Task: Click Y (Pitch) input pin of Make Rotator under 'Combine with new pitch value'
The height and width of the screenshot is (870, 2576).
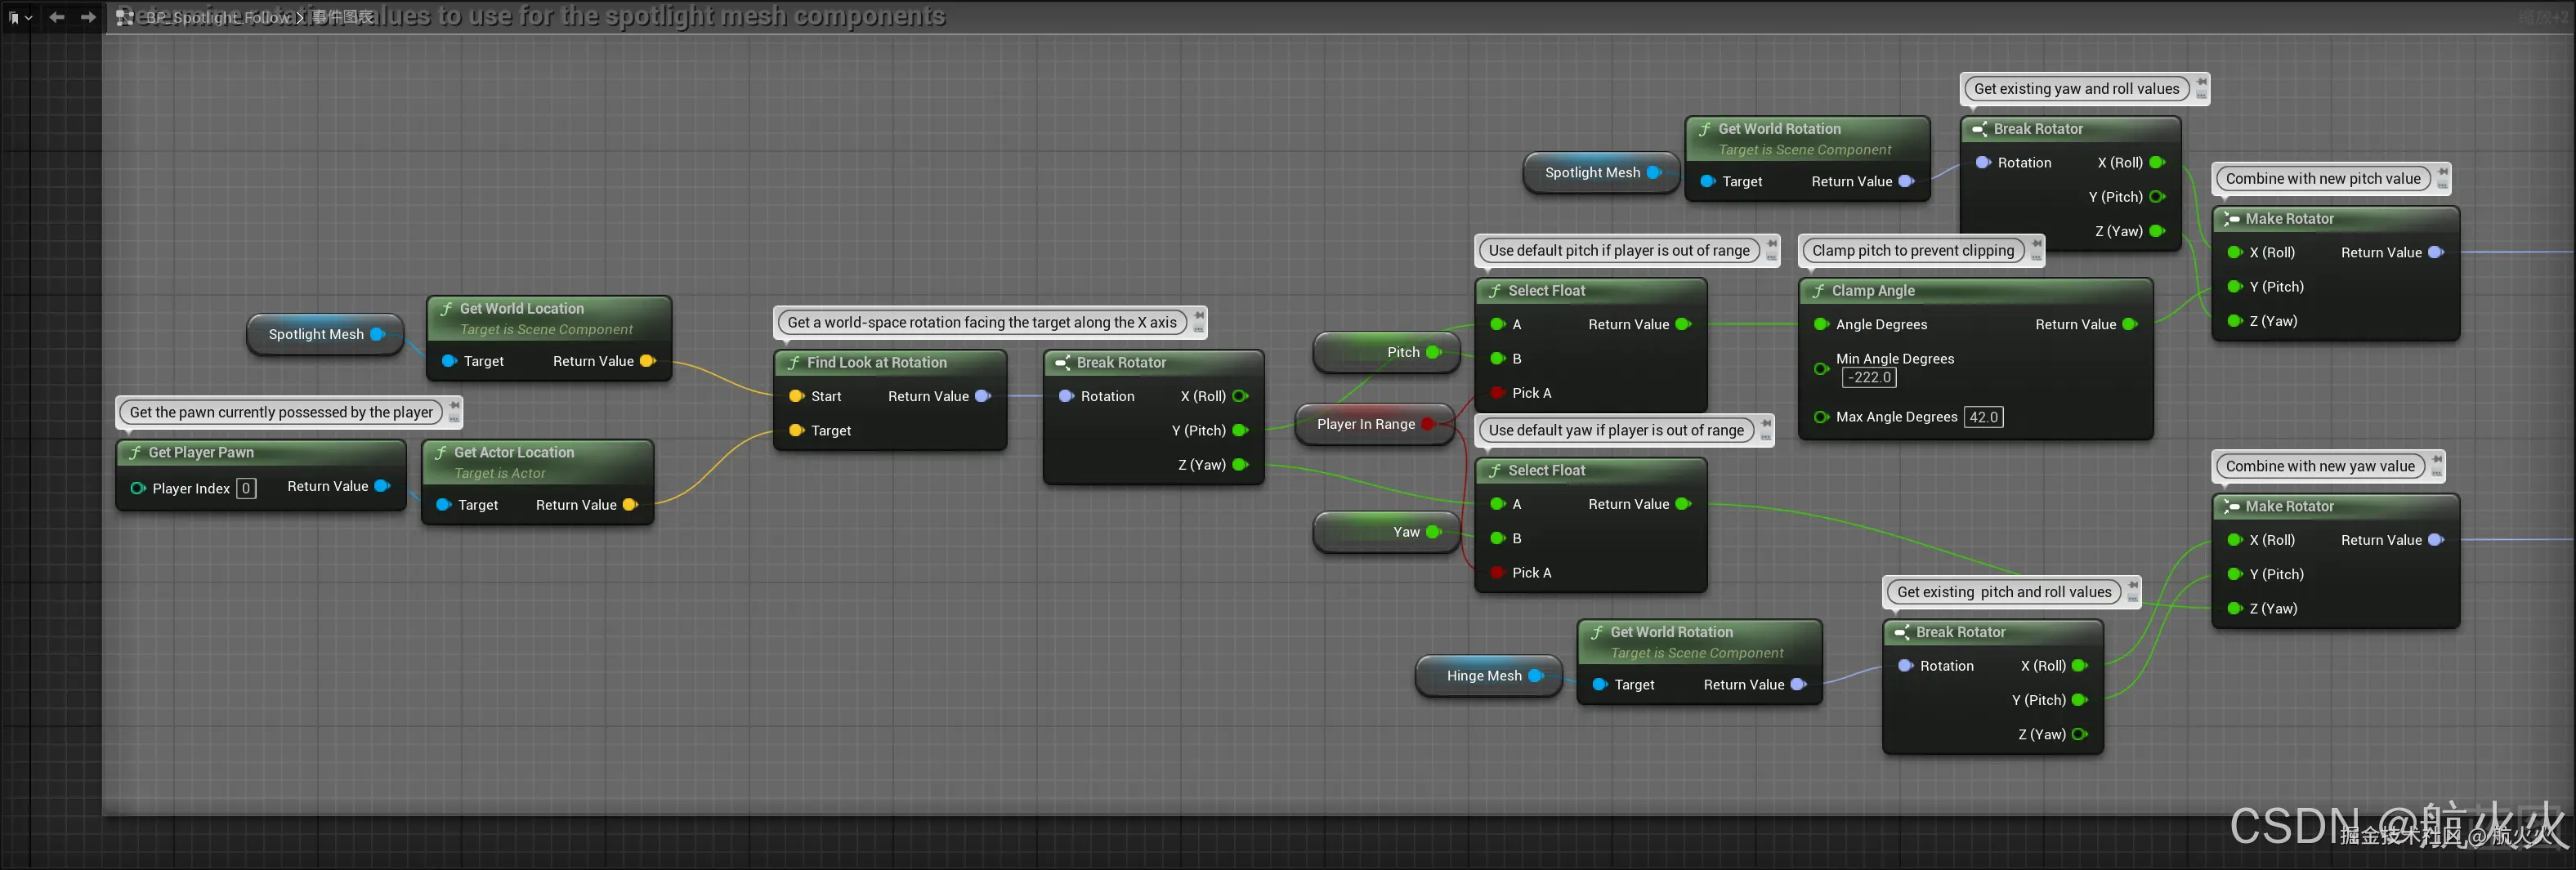Action: point(2235,288)
